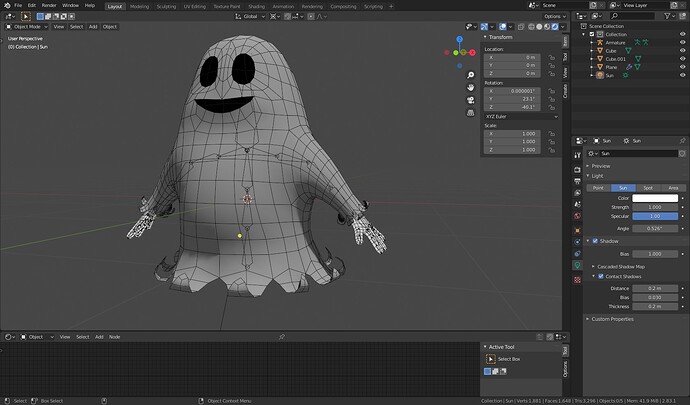This screenshot has height=405, width=690.
Task: Set light type to Spot
Action: pos(648,188)
